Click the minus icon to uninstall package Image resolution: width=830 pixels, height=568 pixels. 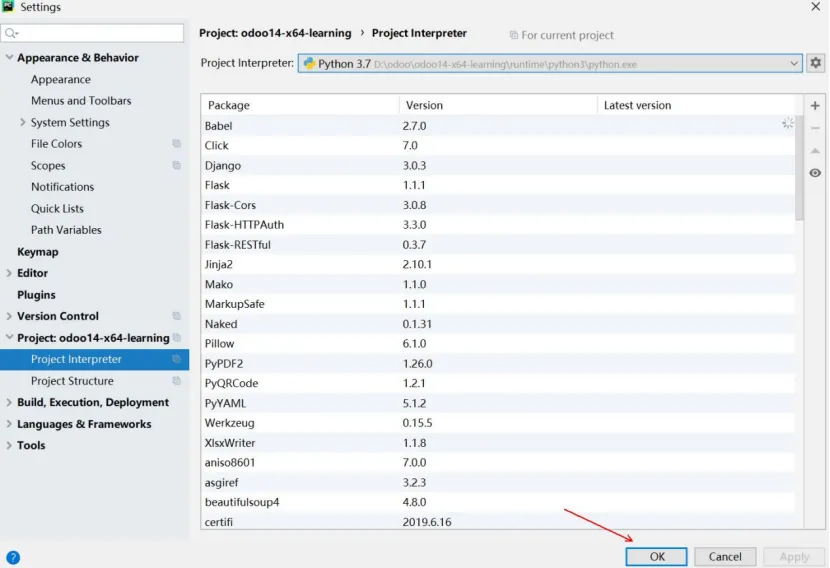(815, 128)
